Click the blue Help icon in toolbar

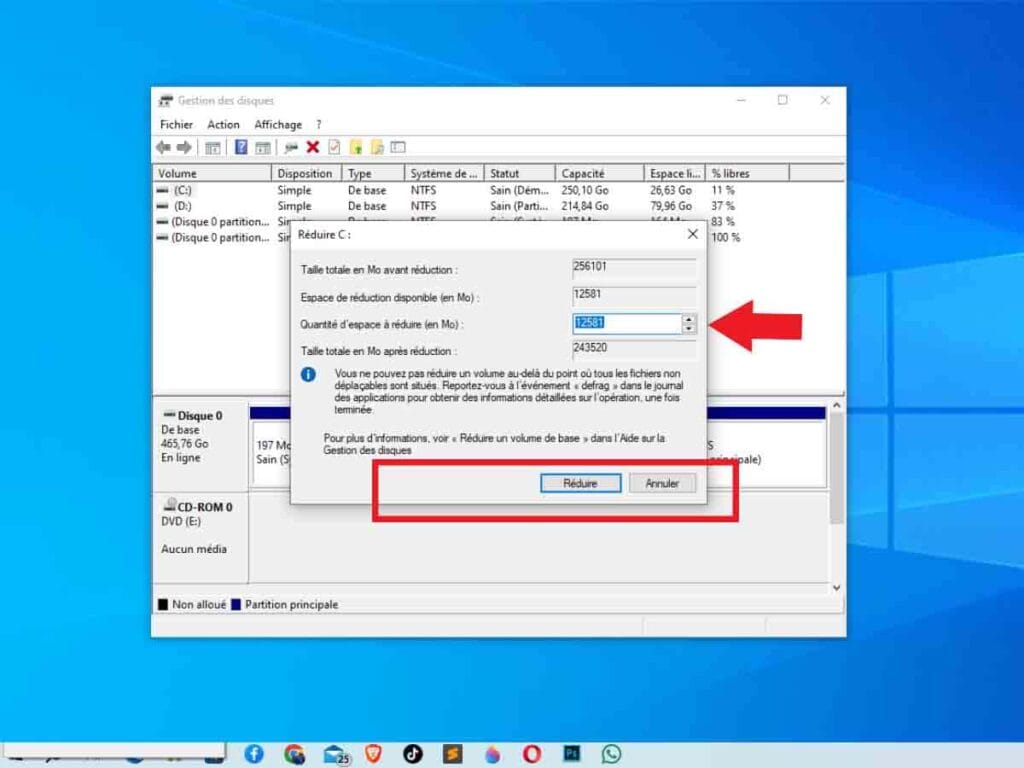tap(241, 148)
